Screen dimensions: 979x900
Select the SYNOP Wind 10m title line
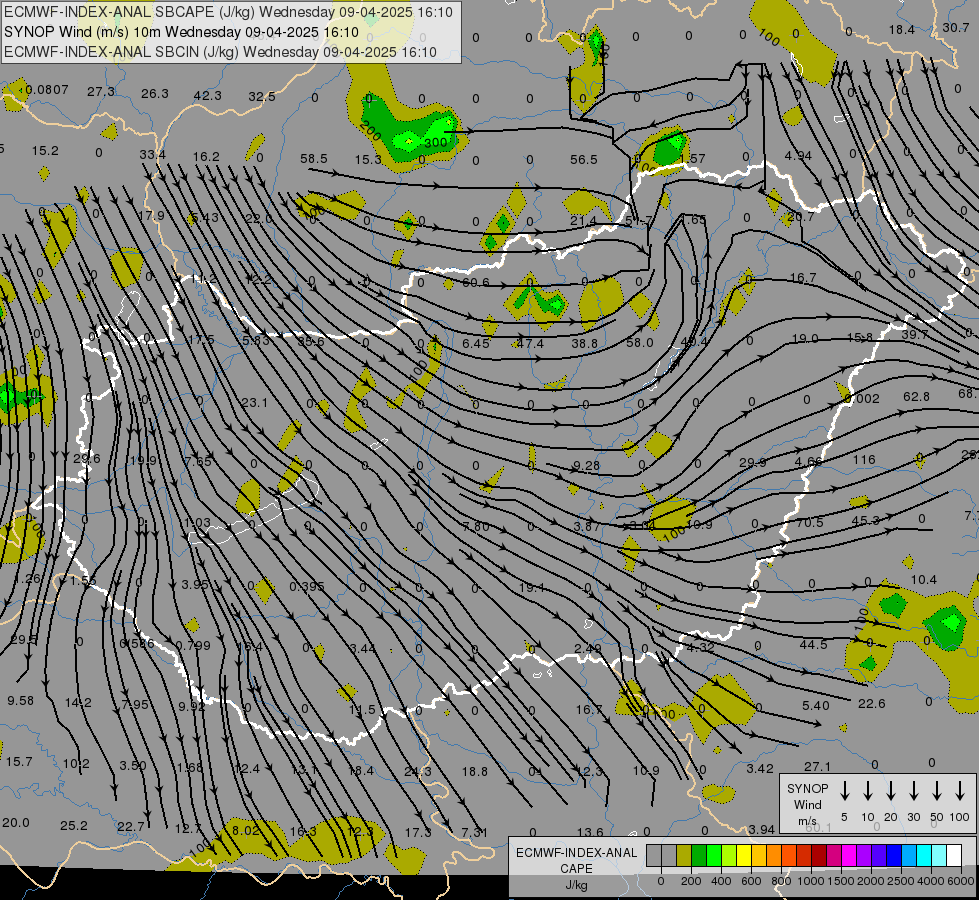(x=181, y=32)
